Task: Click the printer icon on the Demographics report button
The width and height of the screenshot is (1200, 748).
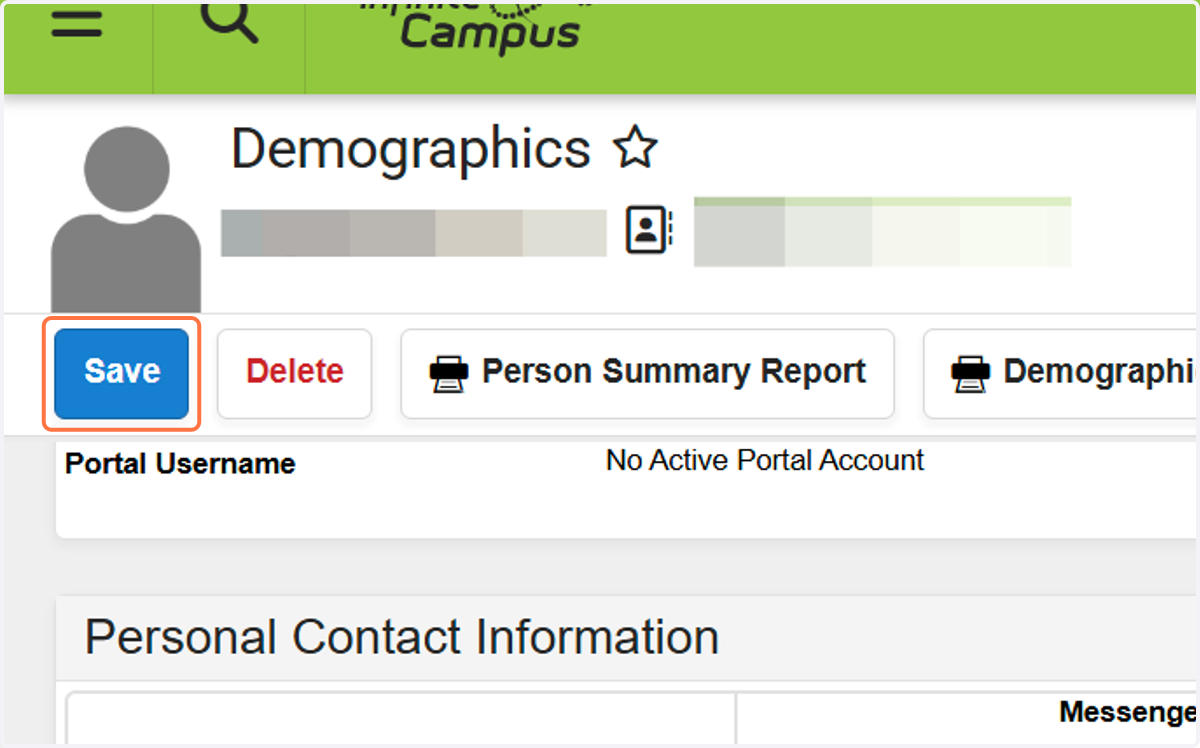Action: tap(970, 373)
